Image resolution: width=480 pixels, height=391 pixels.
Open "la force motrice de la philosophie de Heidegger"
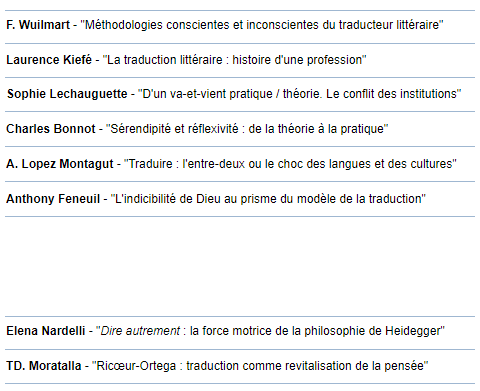pyautogui.click(x=315, y=331)
